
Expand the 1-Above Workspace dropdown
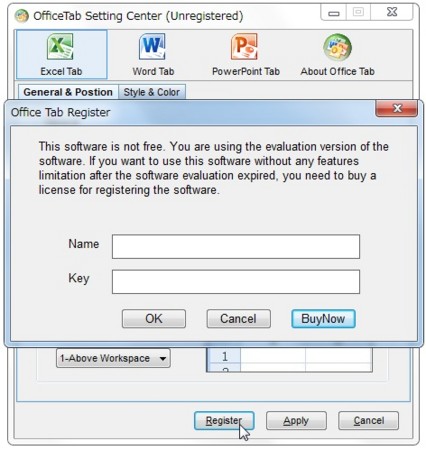(x=113, y=358)
